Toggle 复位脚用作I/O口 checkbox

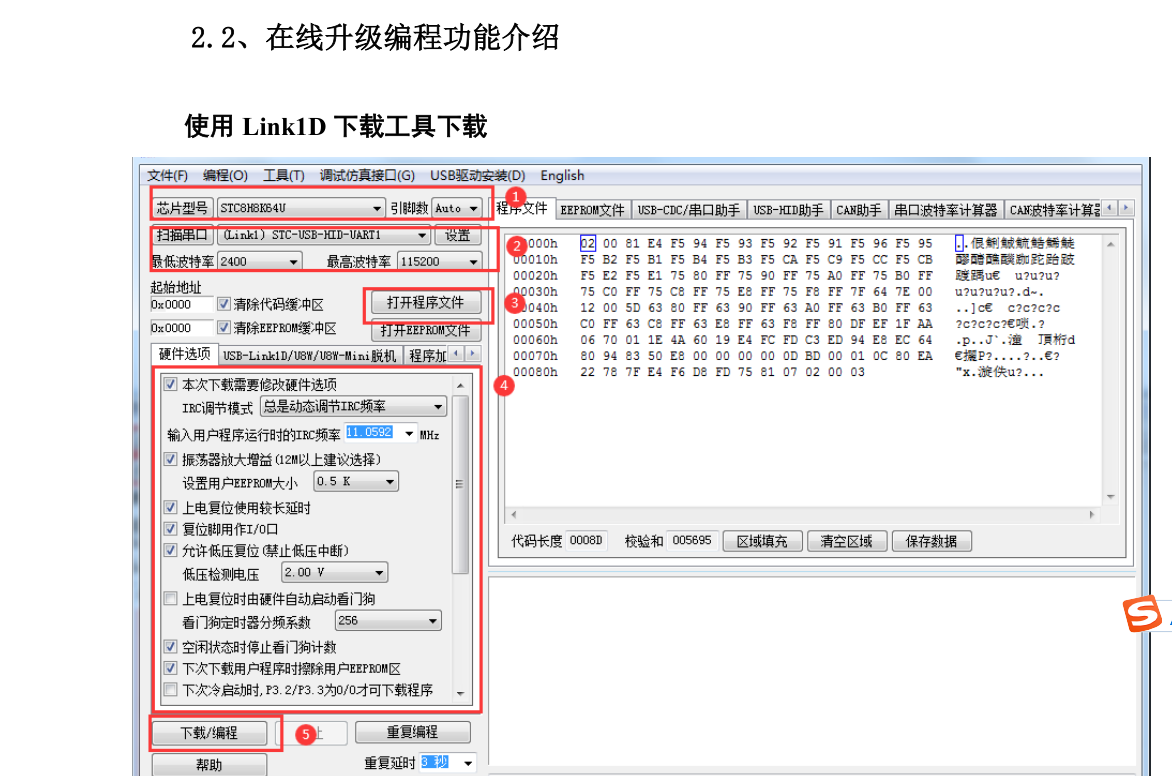[170, 529]
